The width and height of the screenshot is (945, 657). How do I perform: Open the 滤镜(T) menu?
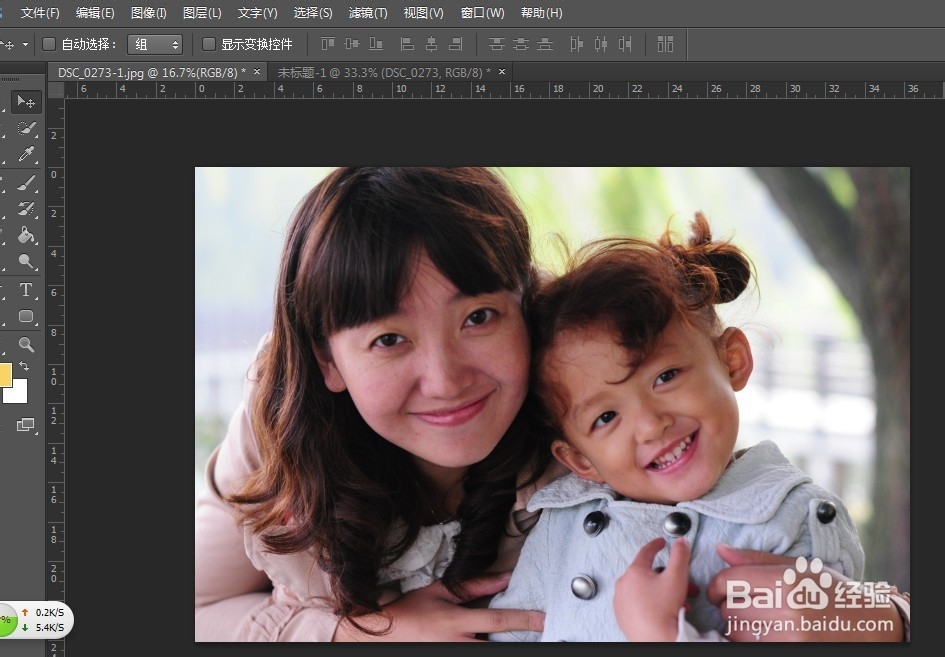(x=368, y=13)
